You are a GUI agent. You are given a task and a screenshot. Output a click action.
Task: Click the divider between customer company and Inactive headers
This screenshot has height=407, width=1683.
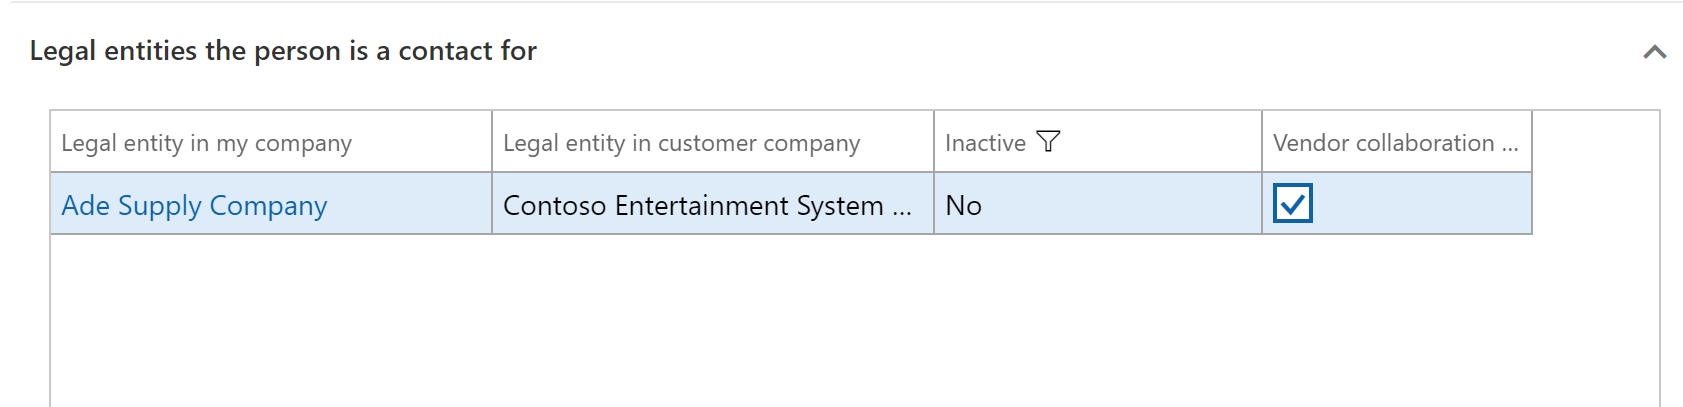pos(934,142)
